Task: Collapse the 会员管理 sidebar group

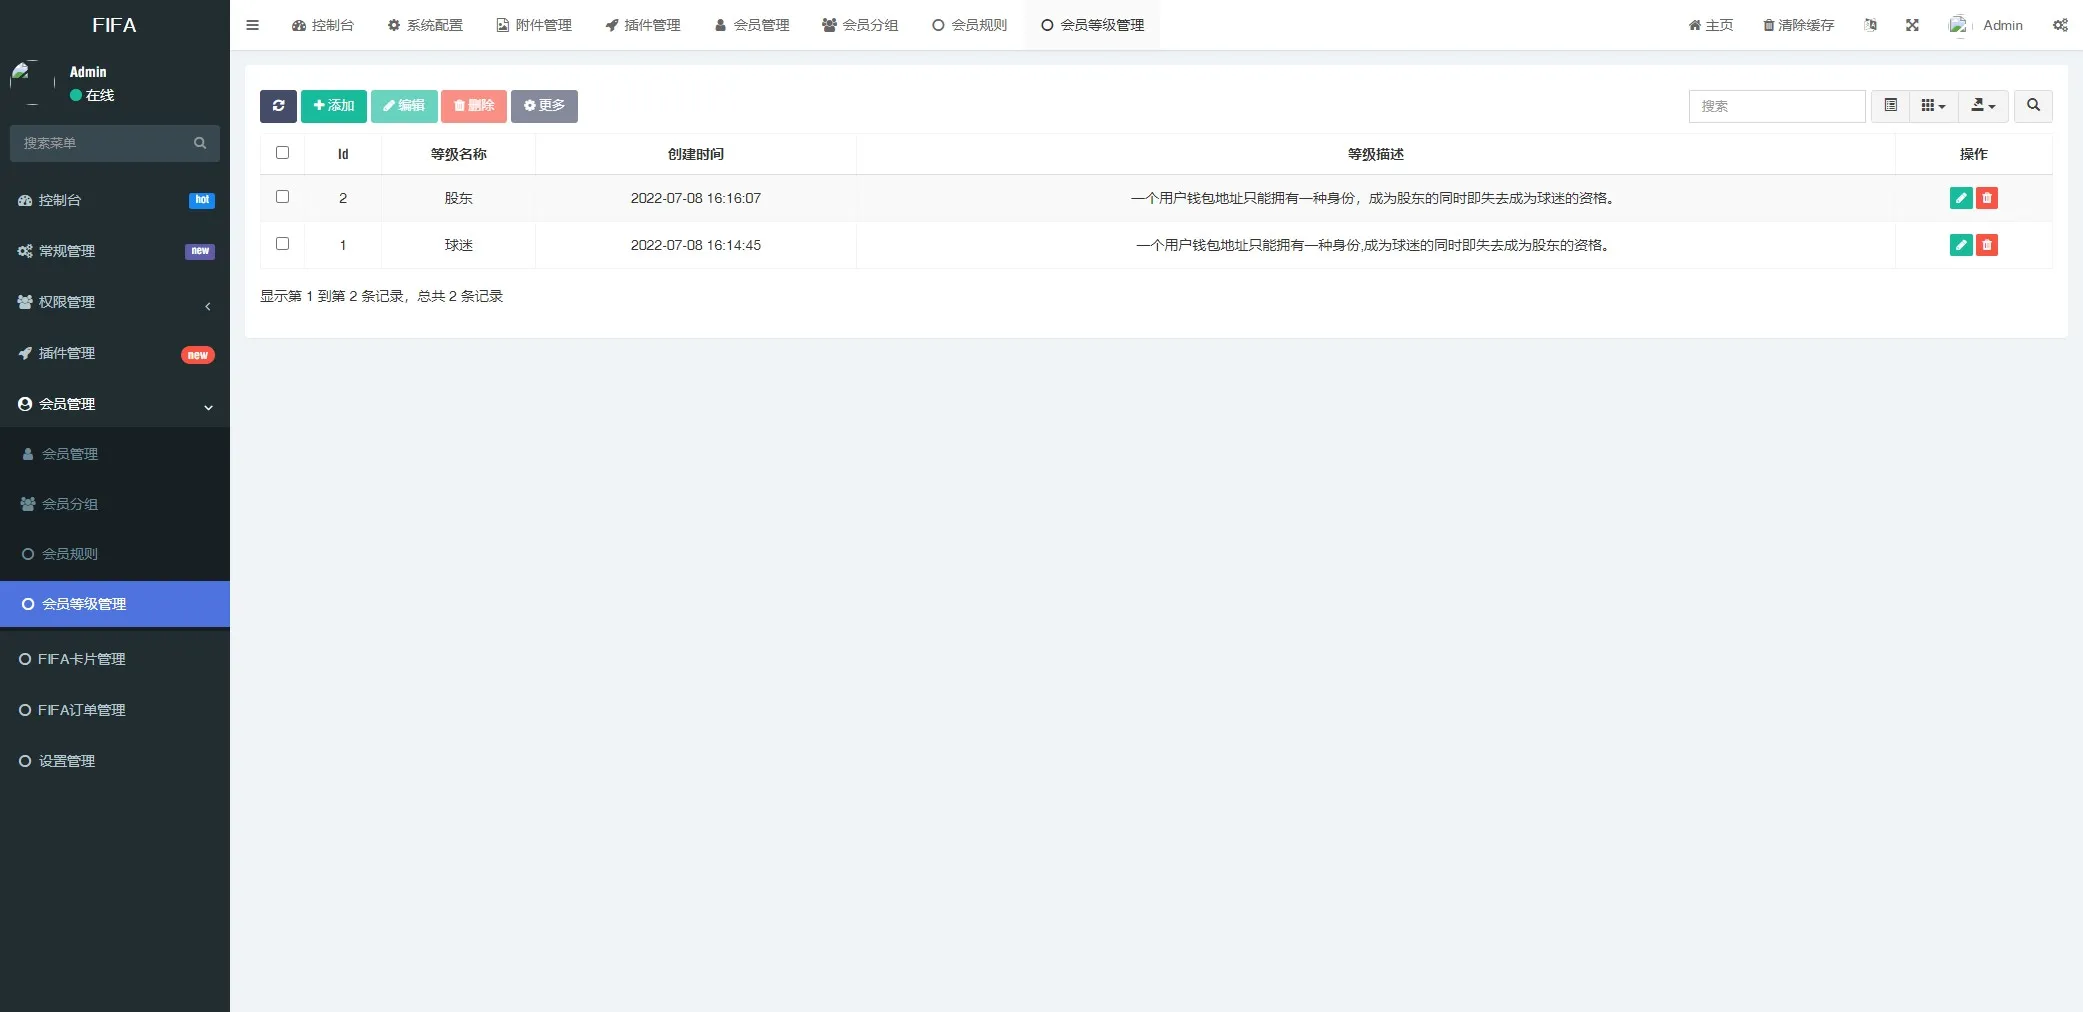Action: pos(115,404)
